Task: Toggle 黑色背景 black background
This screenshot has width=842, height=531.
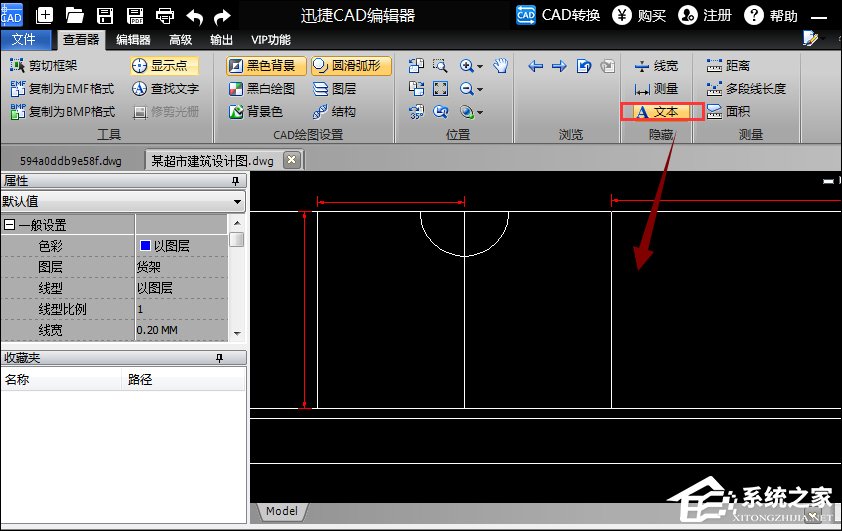Action: tap(266, 66)
